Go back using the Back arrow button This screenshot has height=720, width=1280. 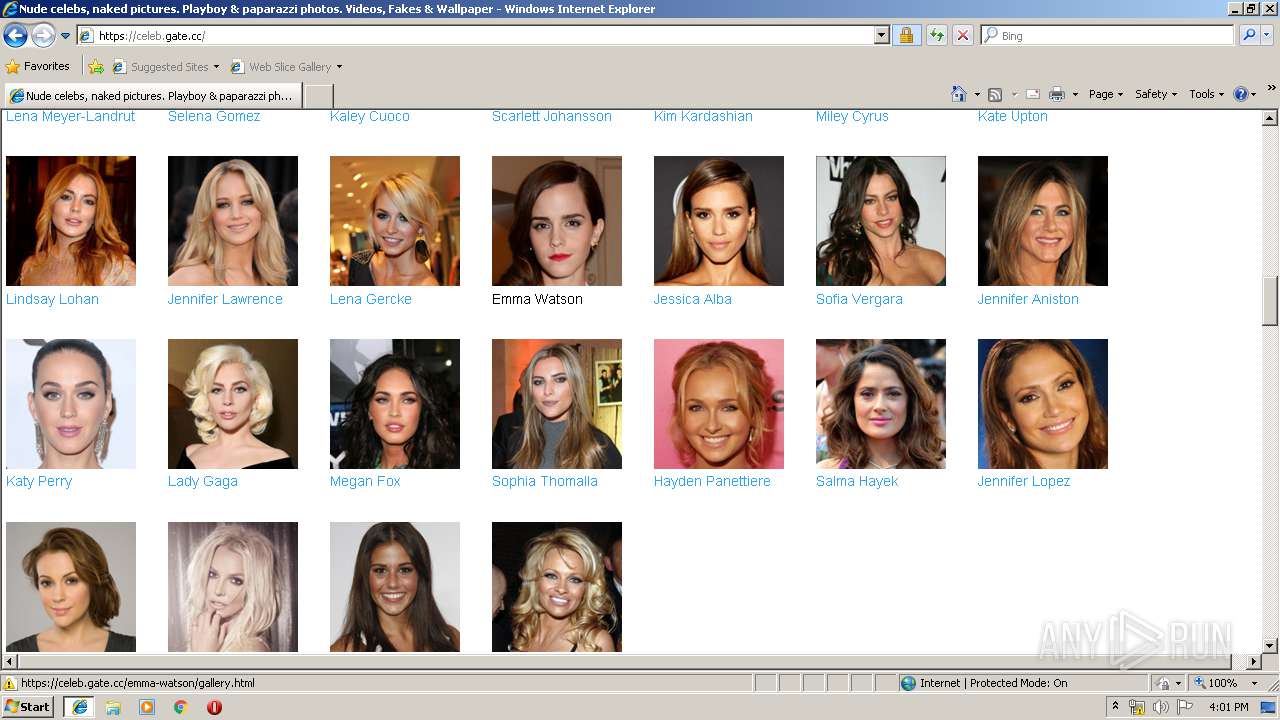pos(15,36)
